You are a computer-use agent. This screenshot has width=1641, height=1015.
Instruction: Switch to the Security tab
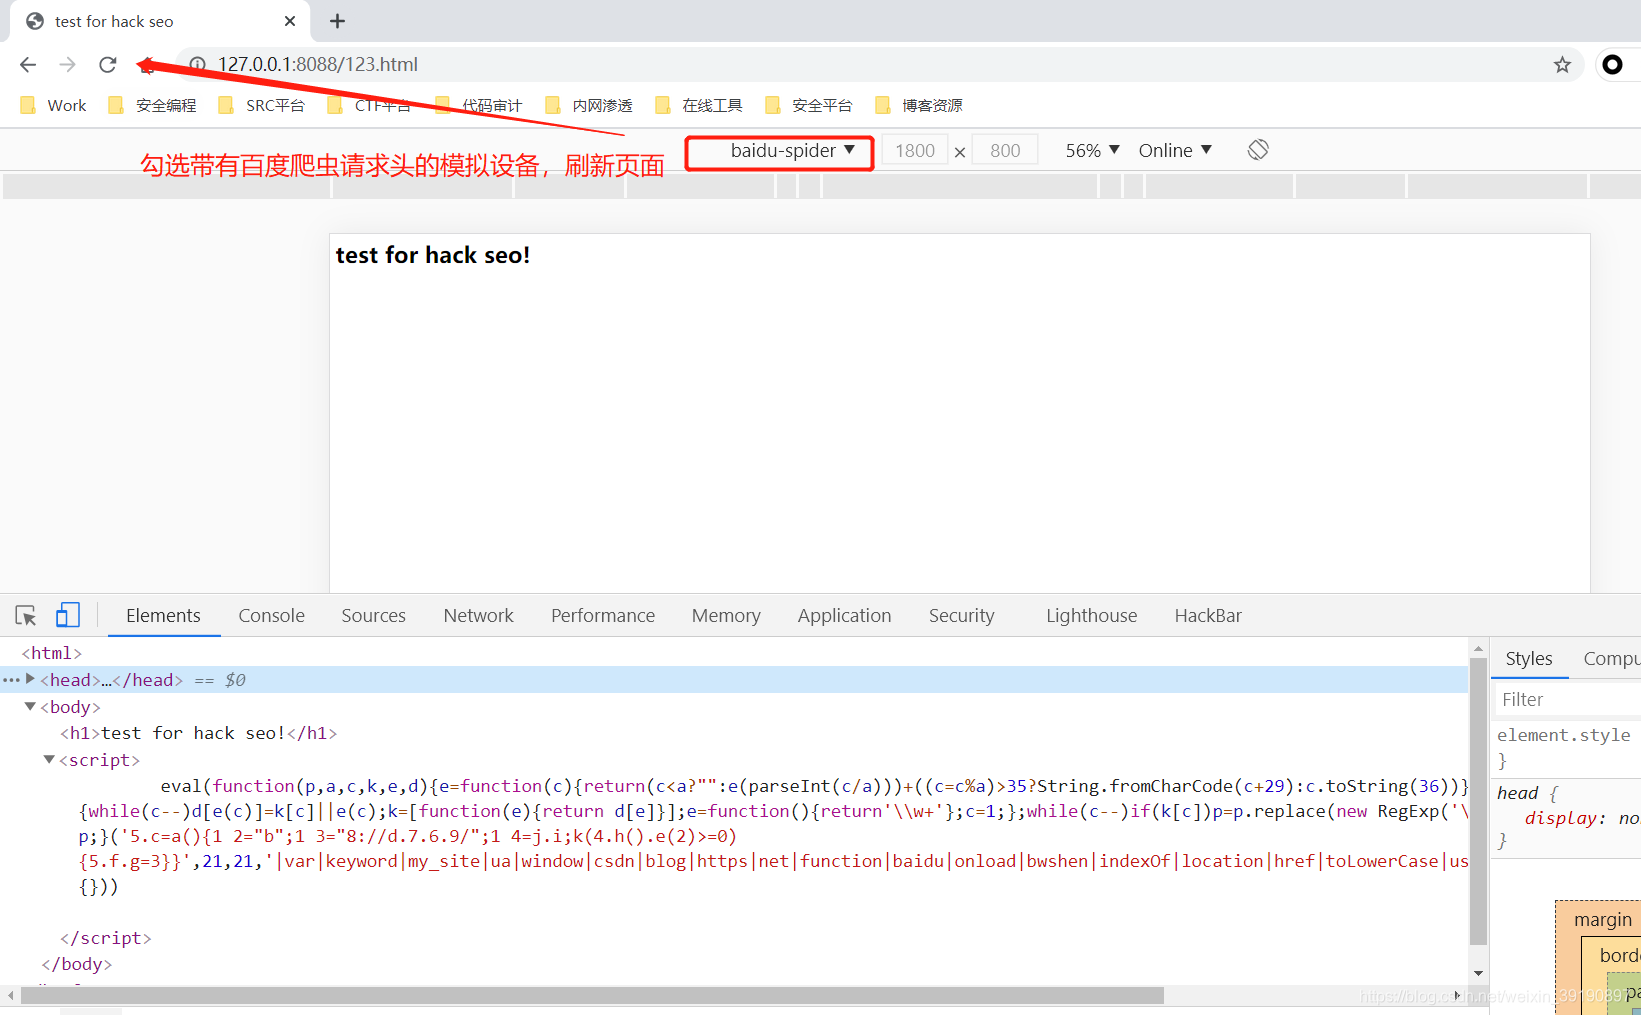[961, 616]
